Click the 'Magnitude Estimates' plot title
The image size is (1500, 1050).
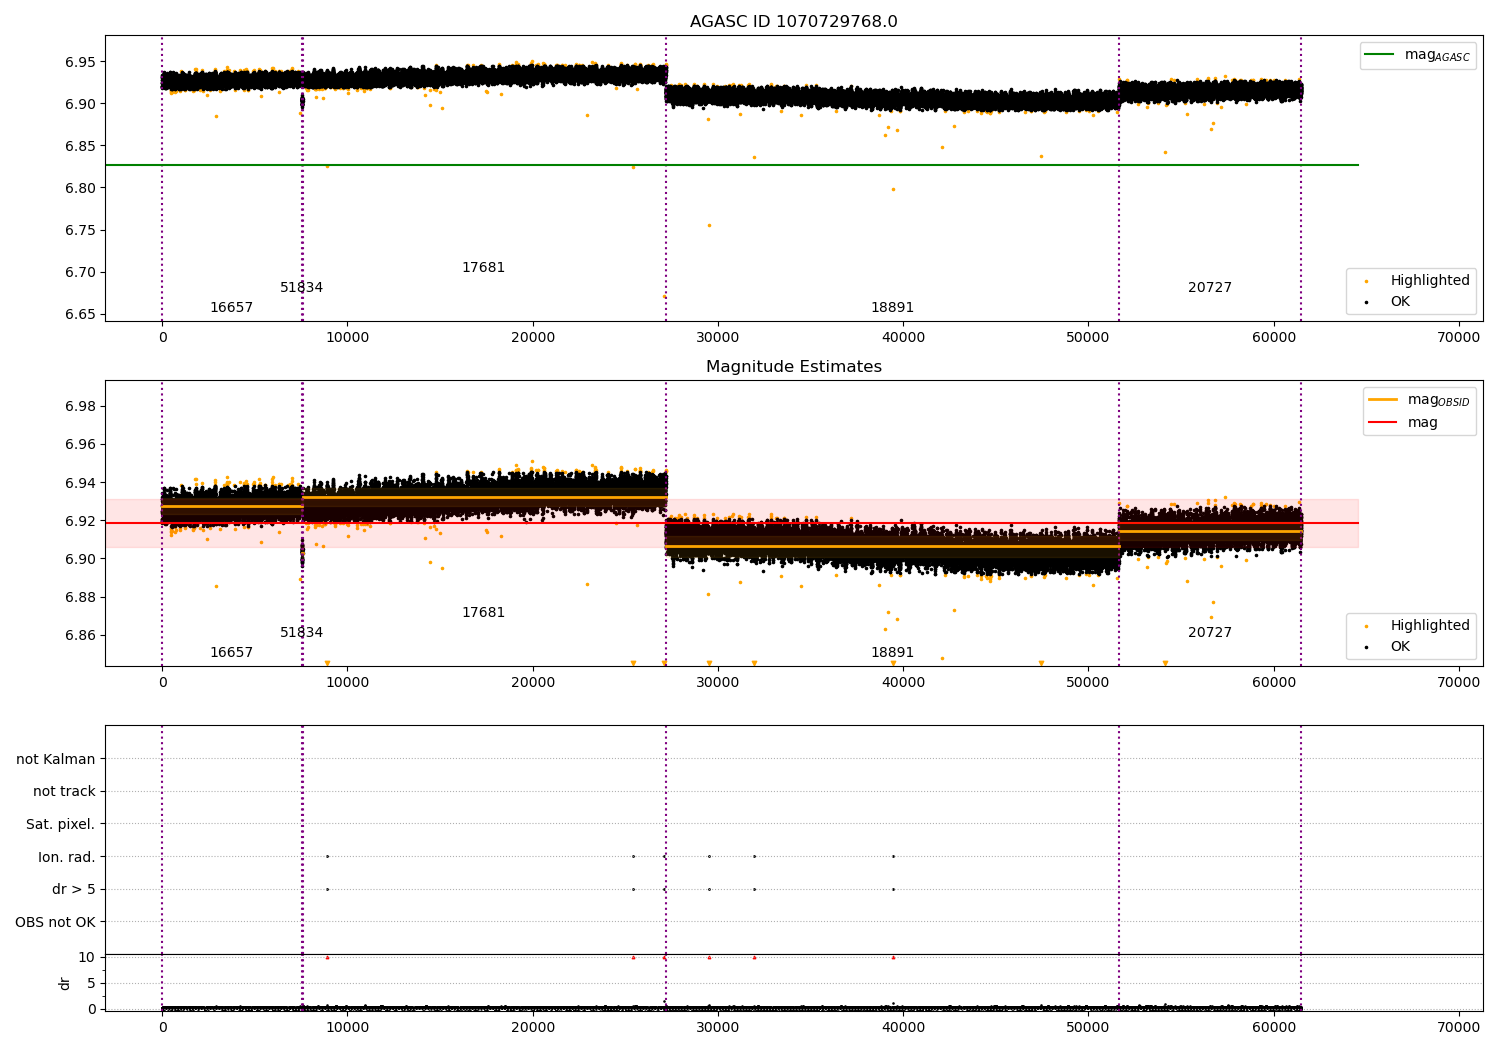click(793, 367)
